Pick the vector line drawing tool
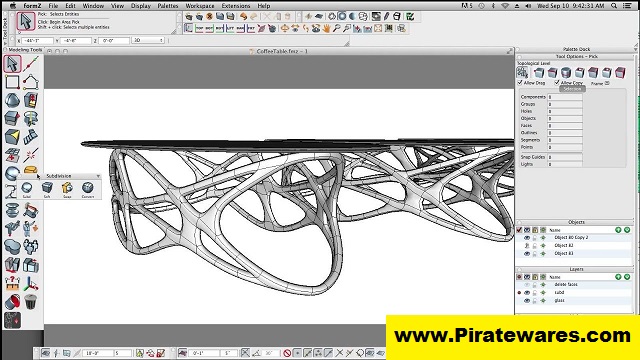This screenshot has width=640, height=360. click(31, 64)
